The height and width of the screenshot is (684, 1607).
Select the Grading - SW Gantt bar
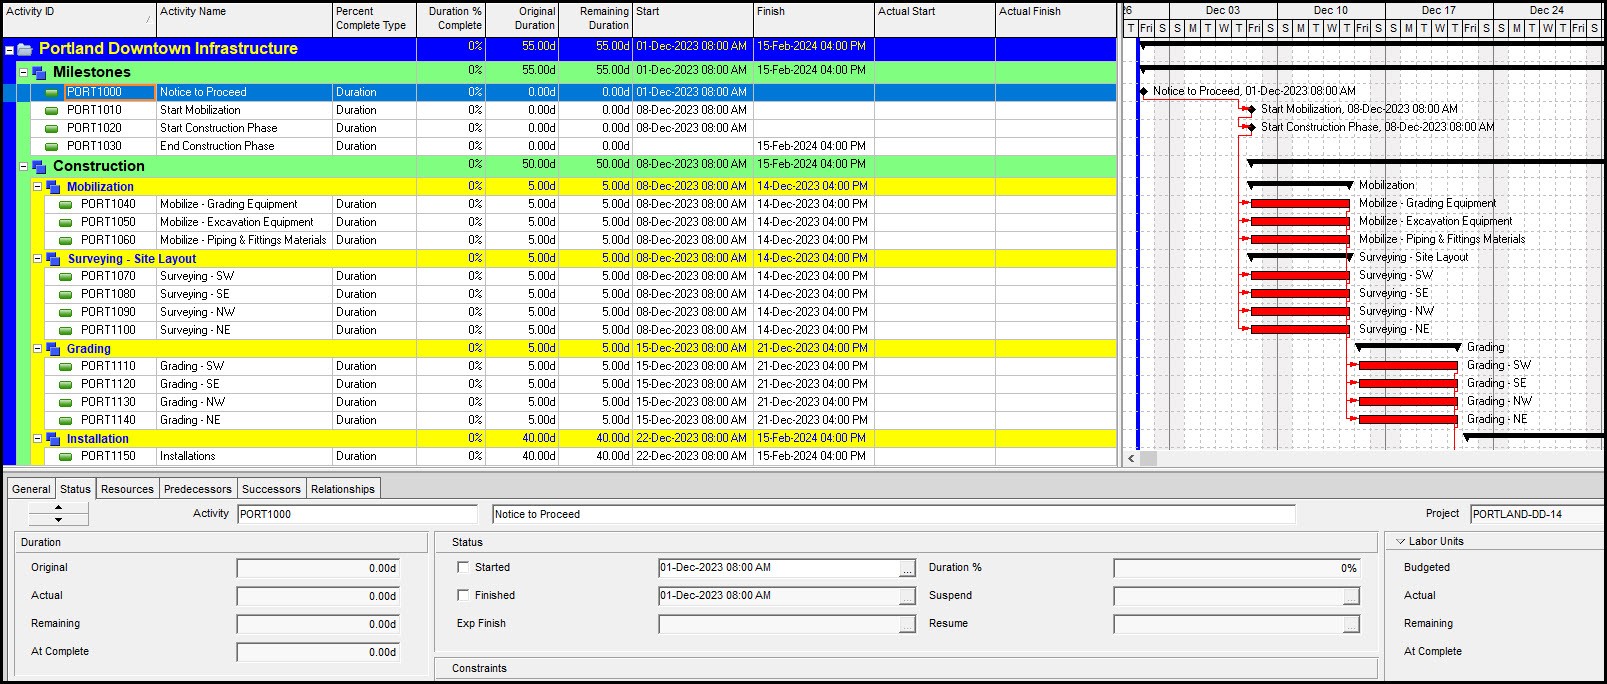point(1407,366)
